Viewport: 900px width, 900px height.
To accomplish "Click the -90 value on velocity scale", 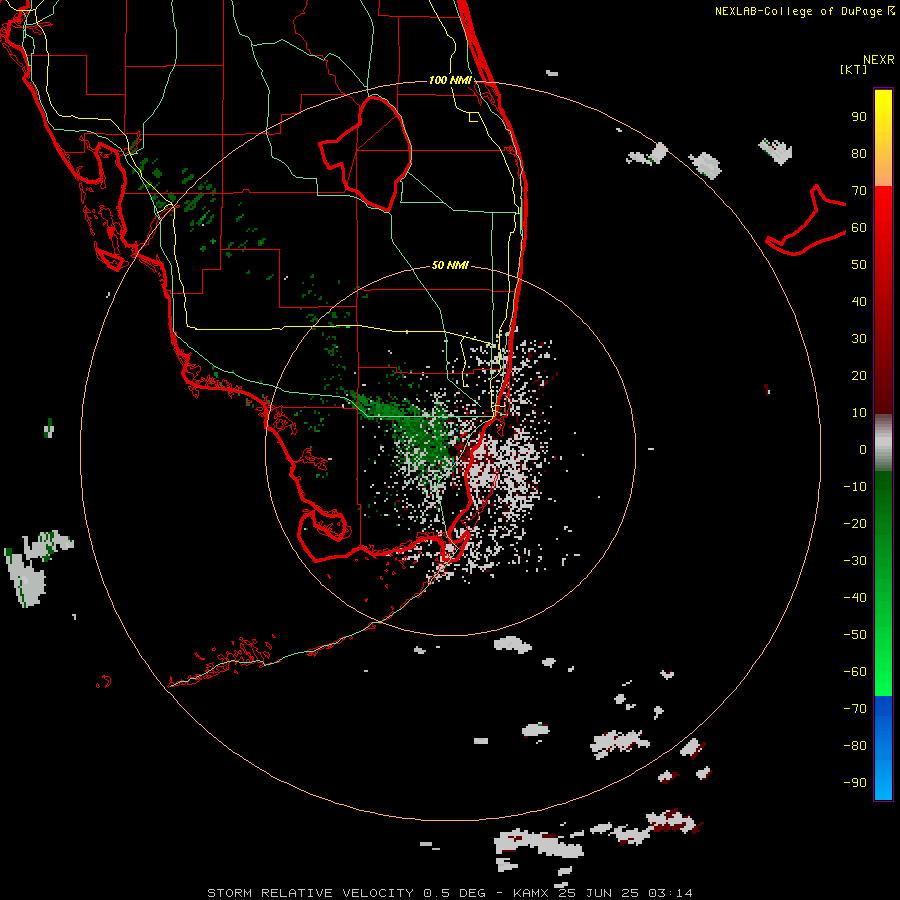I will 855,782.
